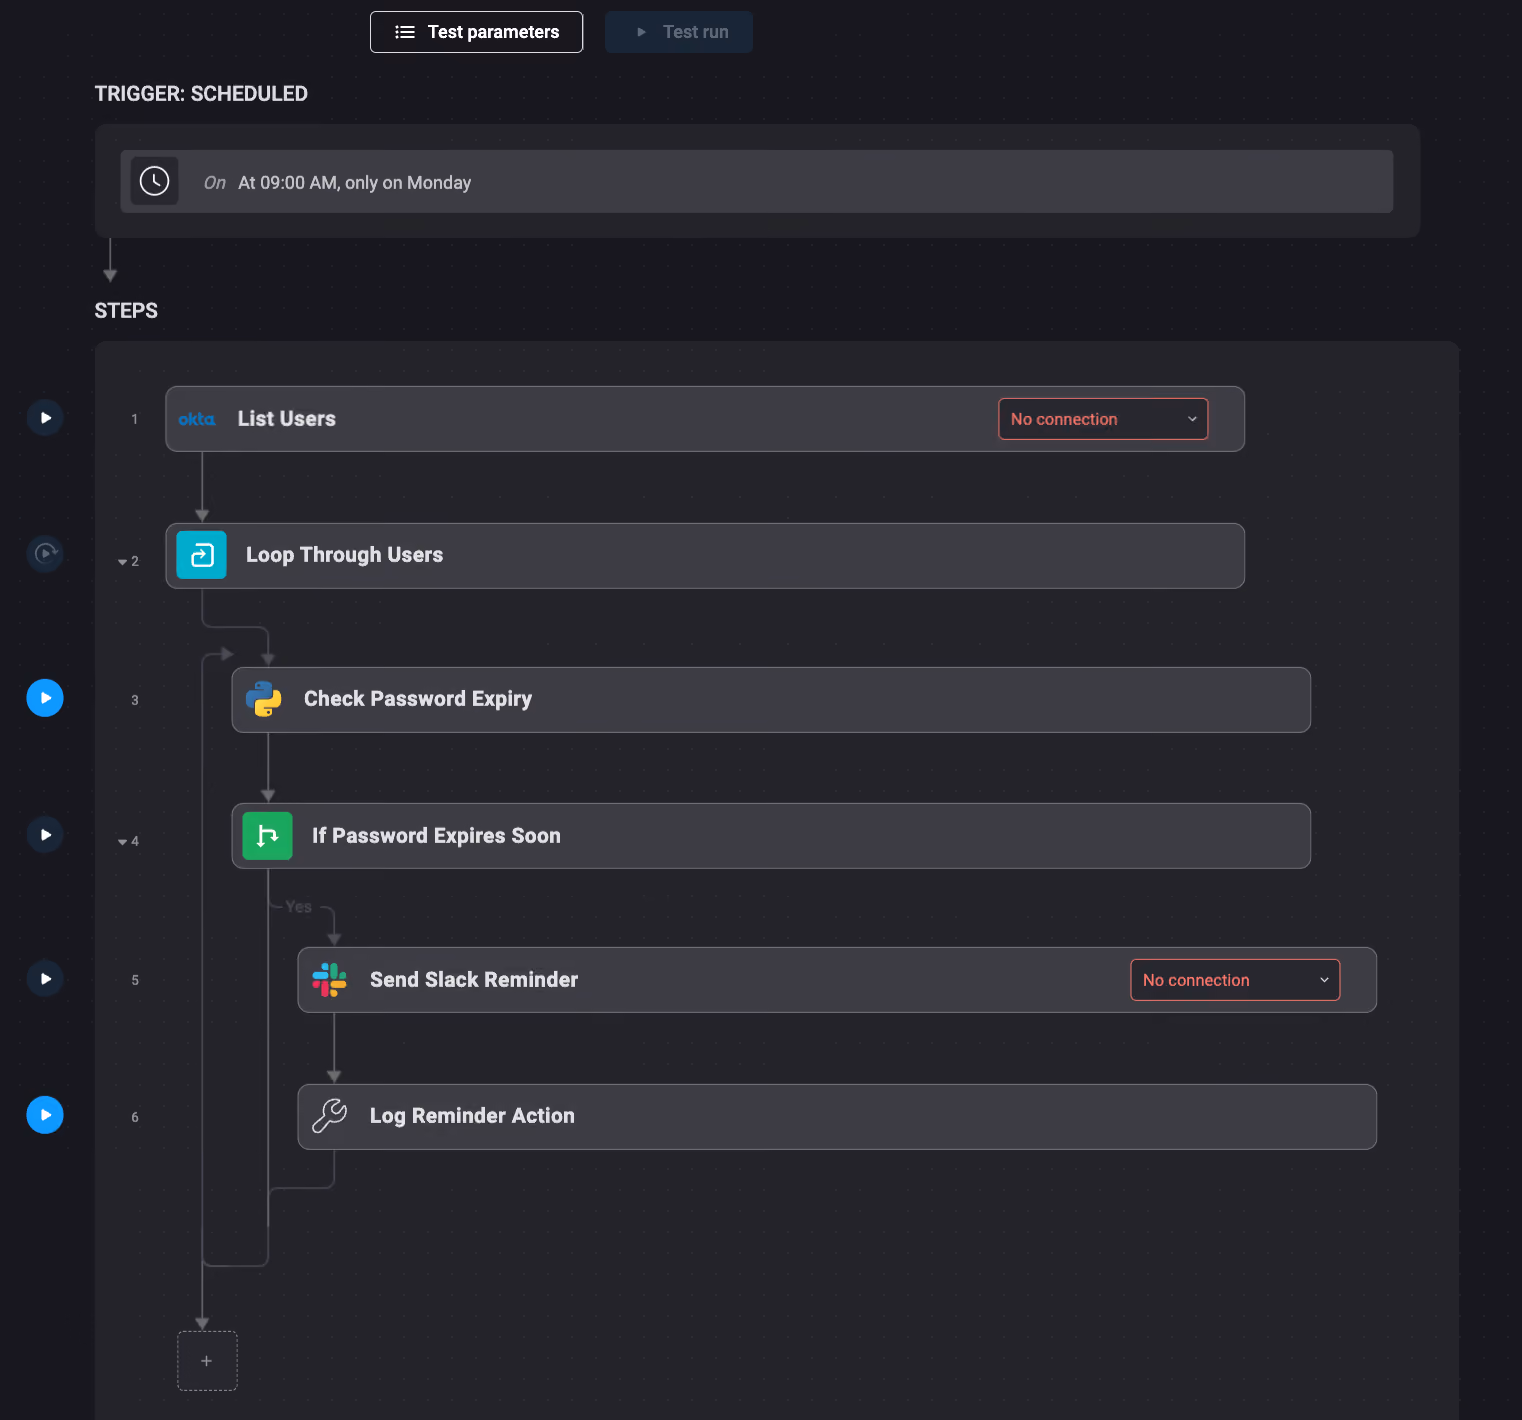Click the Python icon on Check Password Expiry

coord(264,699)
